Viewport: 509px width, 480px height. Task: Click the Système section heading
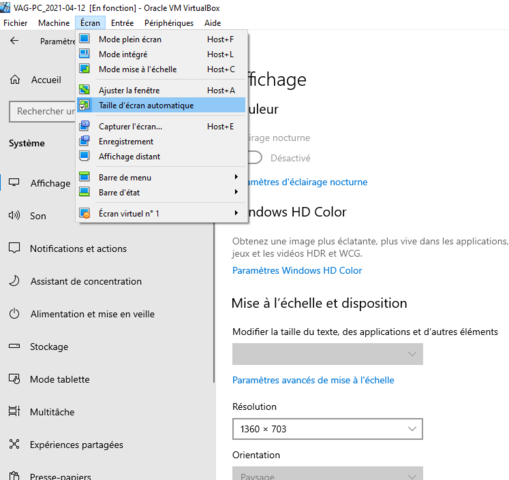tap(27, 143)
